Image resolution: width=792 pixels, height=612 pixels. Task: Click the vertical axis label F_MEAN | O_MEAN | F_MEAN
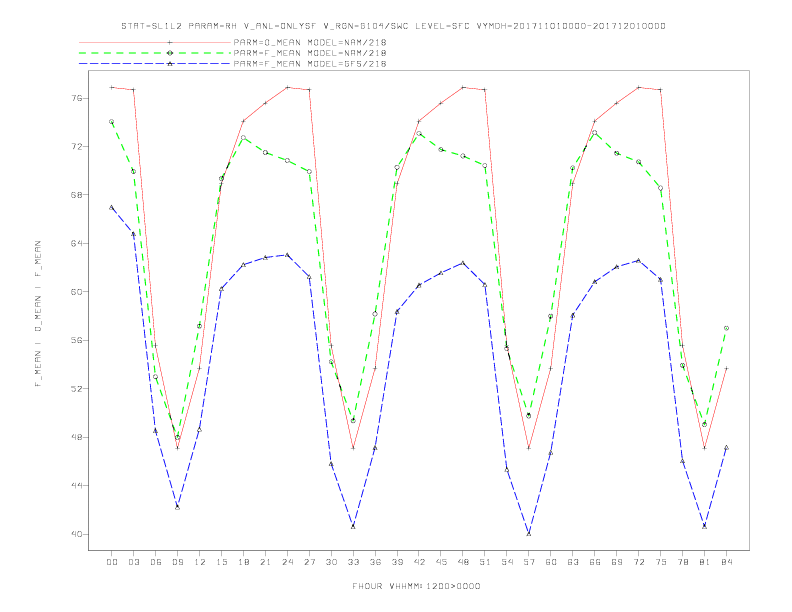click(38, 314)
